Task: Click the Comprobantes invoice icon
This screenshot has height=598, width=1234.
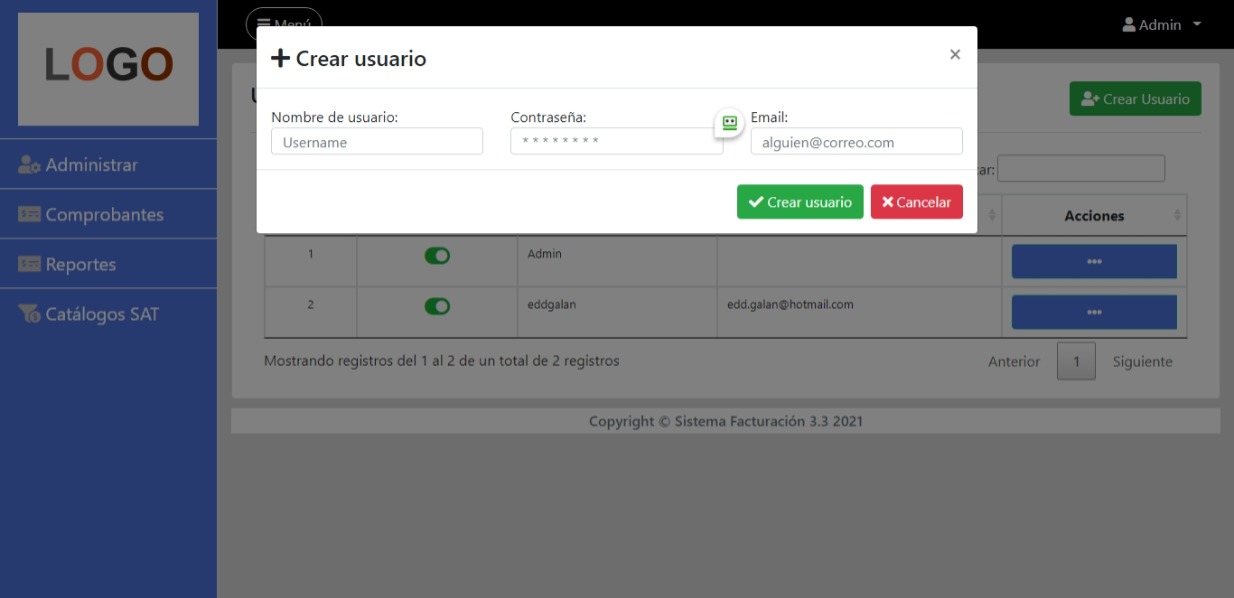Action: pyautogui.click(x=29, y=214)
